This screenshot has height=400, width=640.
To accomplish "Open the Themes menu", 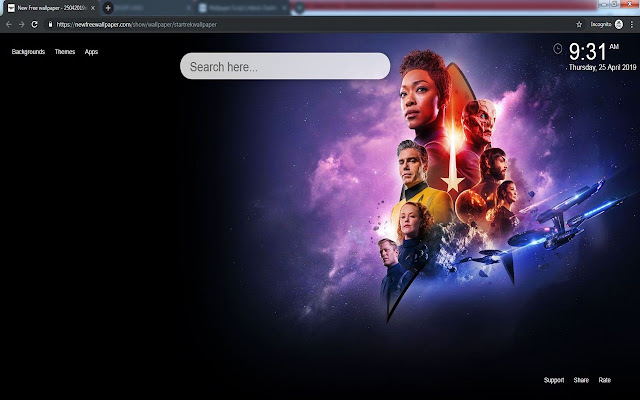I will point(65,52).
